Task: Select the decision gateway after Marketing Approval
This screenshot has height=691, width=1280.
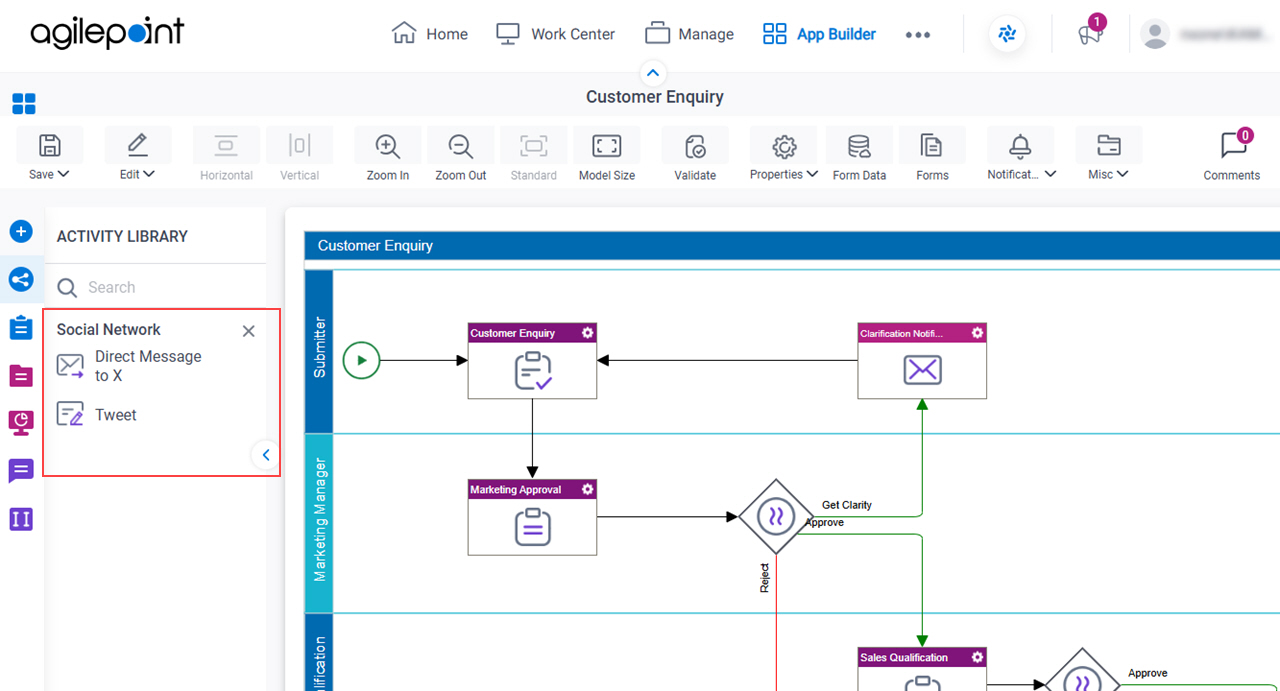Action: (775, 516)
